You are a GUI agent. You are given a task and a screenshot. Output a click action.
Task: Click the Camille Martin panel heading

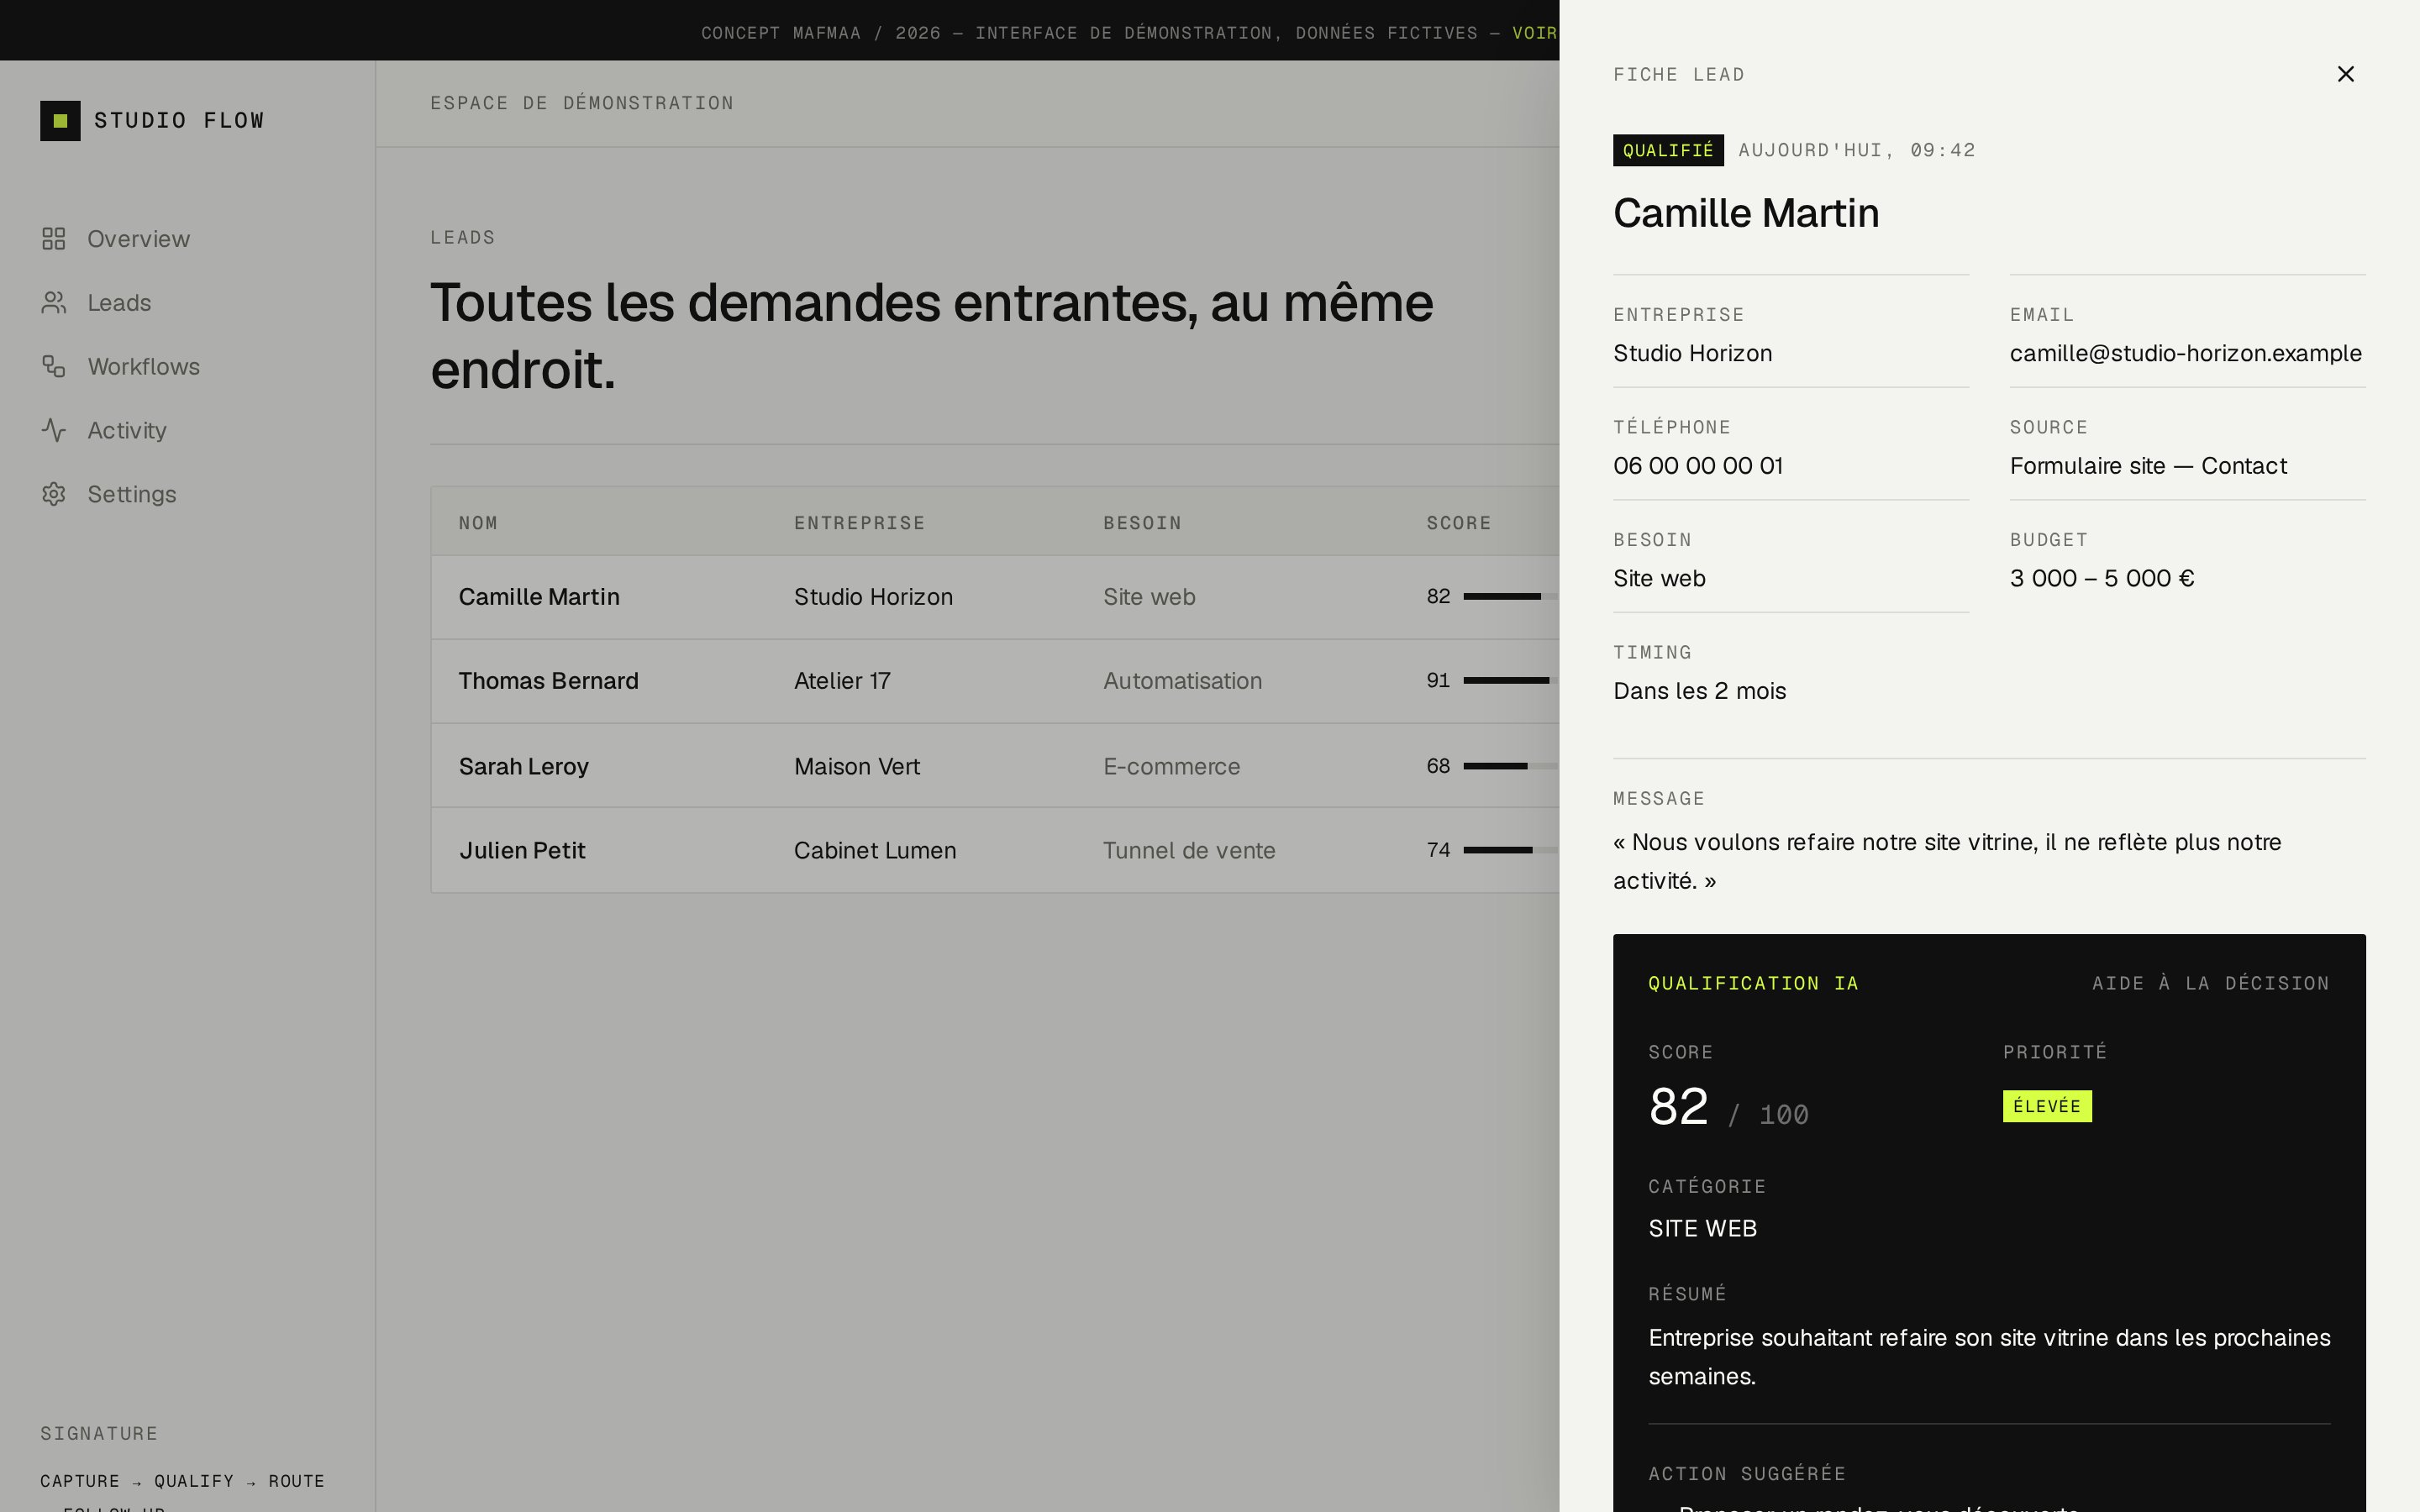[1746, 213]
